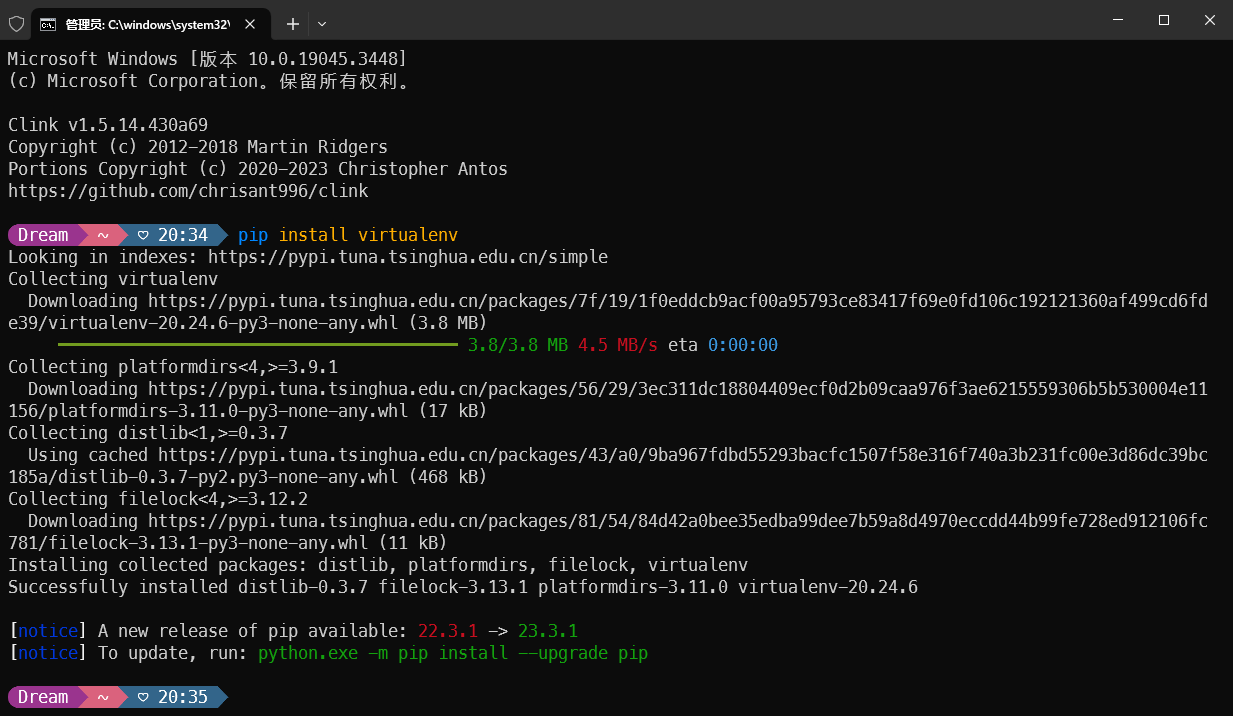Click the tilde directory segment of first prompt
Viewport: 1233px width, 716px height.
(103, 235)
